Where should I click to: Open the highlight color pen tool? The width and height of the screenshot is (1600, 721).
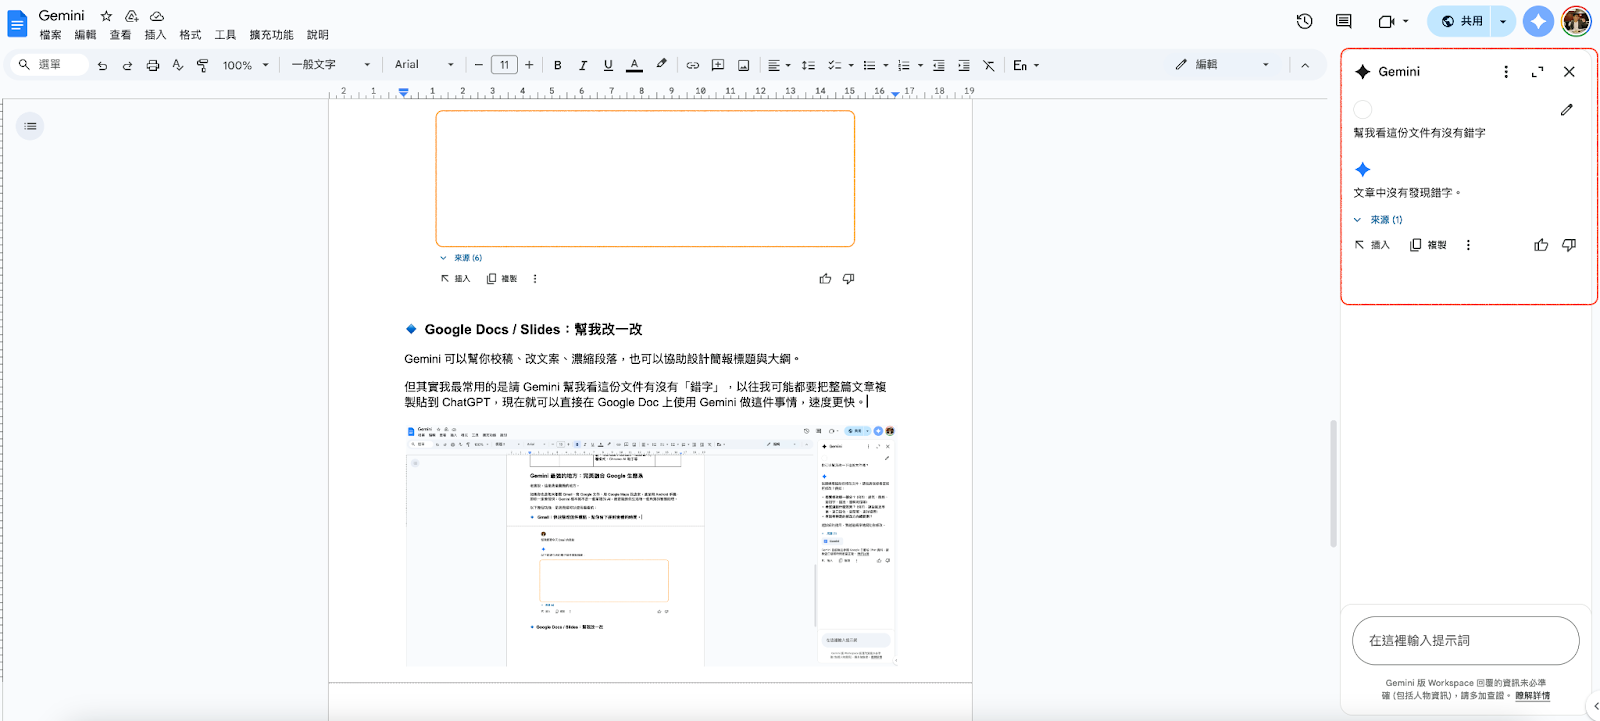[661, 64]
